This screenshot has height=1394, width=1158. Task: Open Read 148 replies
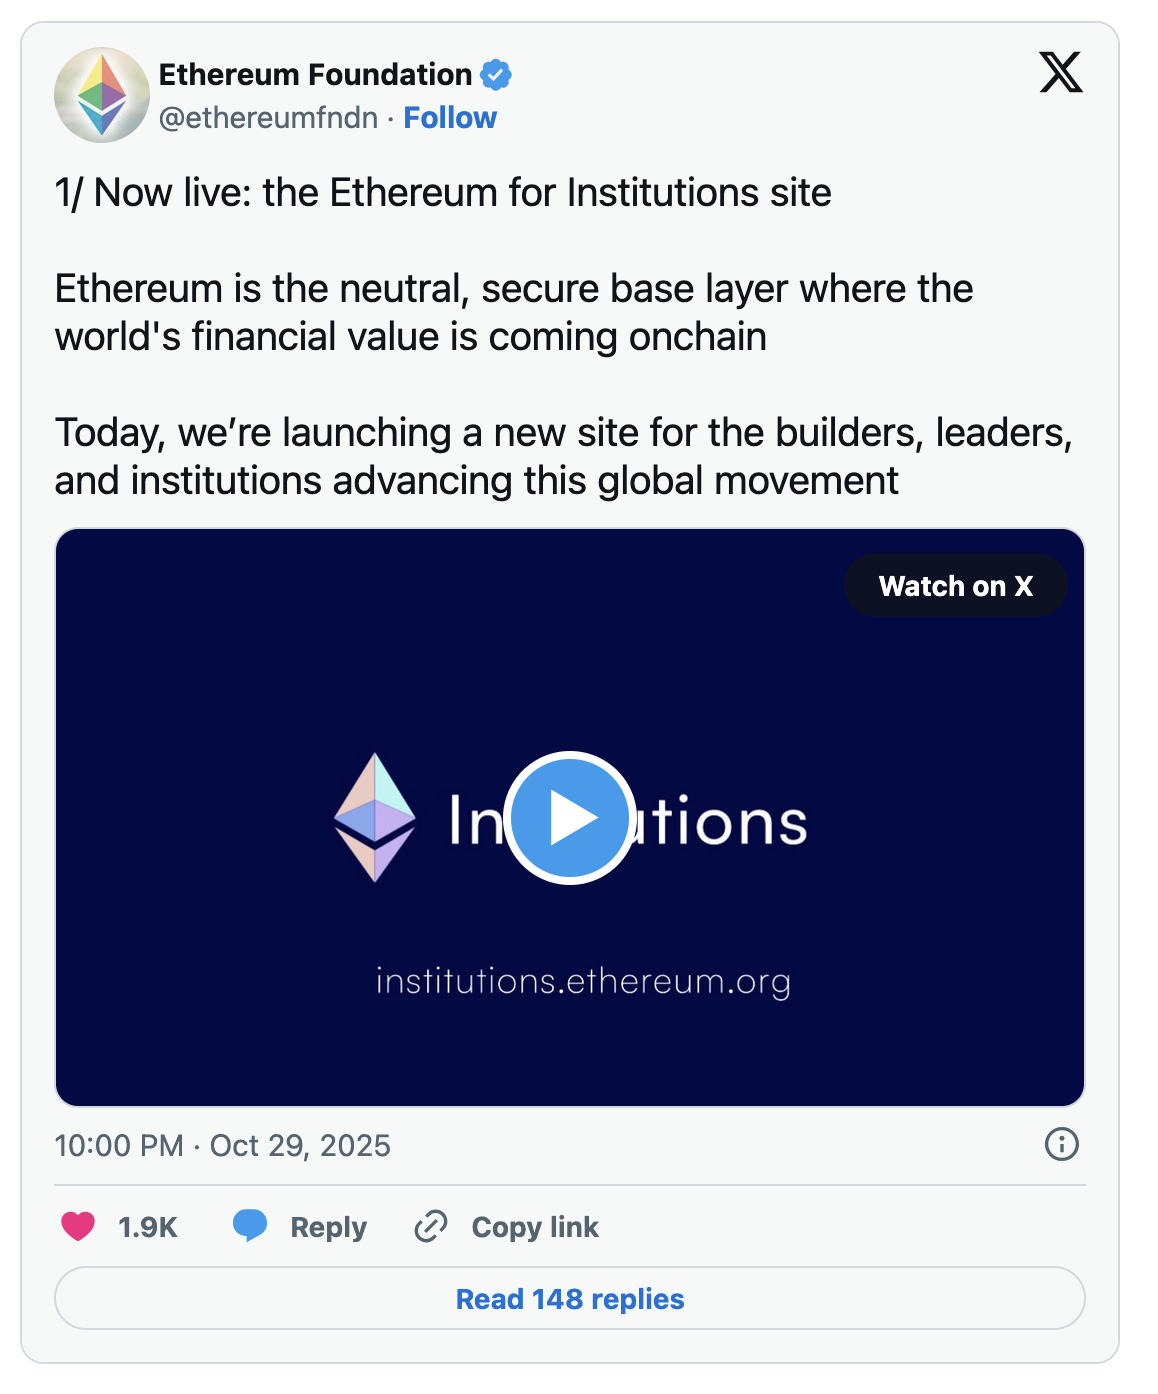pos(570,1299)
